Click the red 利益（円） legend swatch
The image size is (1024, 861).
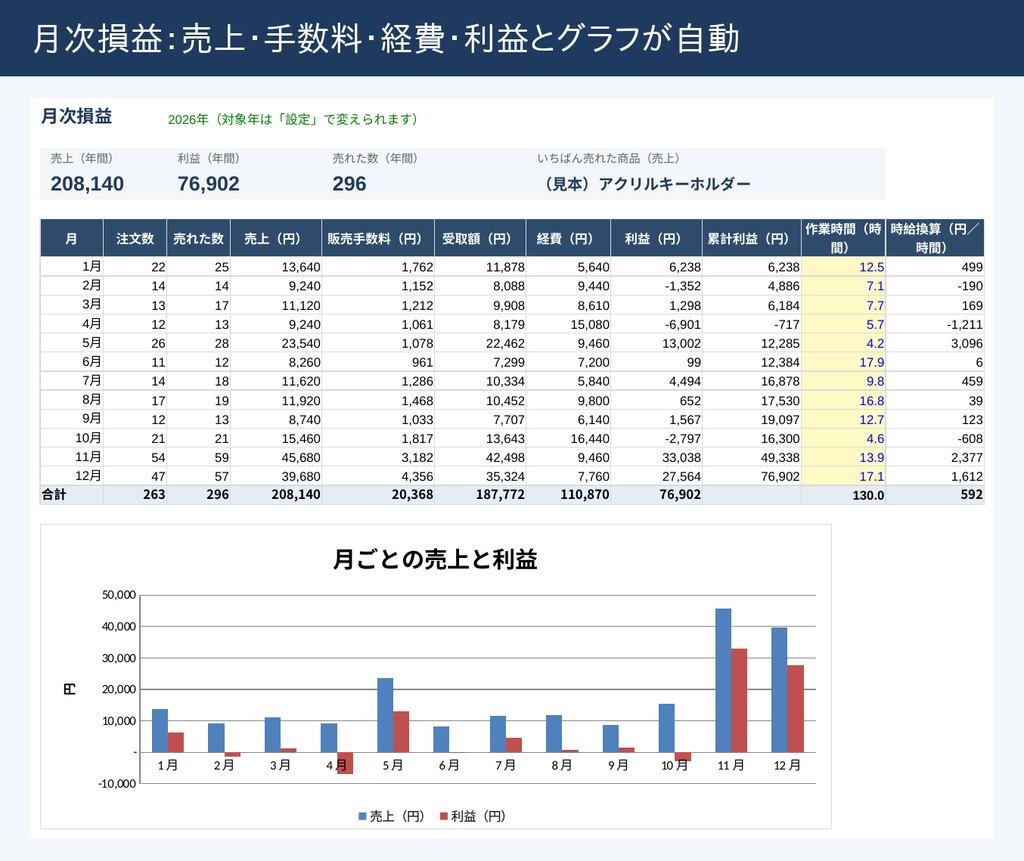pyautogui.click(x=444, y=816)
